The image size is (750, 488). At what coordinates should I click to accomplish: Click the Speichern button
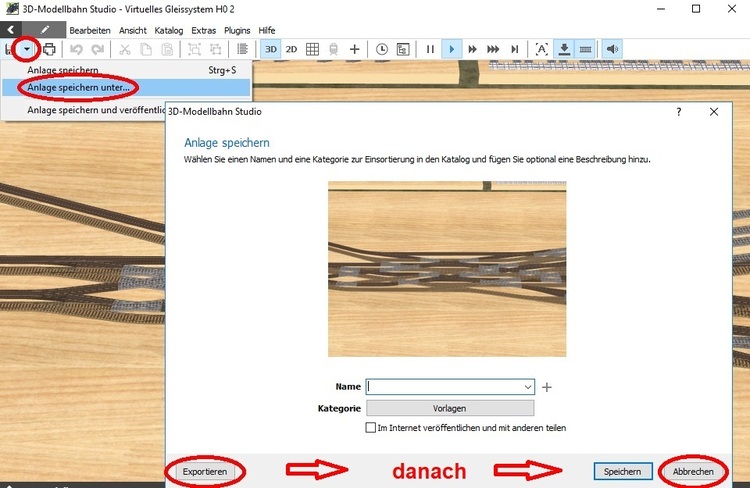pos(623,471)
